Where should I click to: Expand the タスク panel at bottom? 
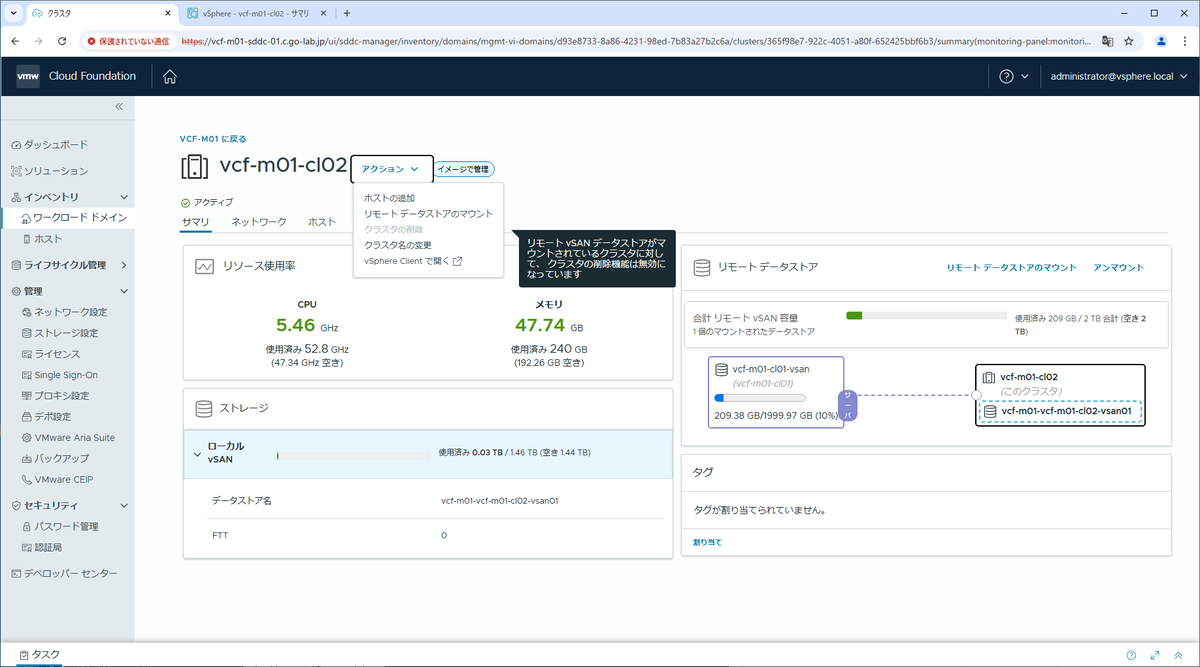40,655
